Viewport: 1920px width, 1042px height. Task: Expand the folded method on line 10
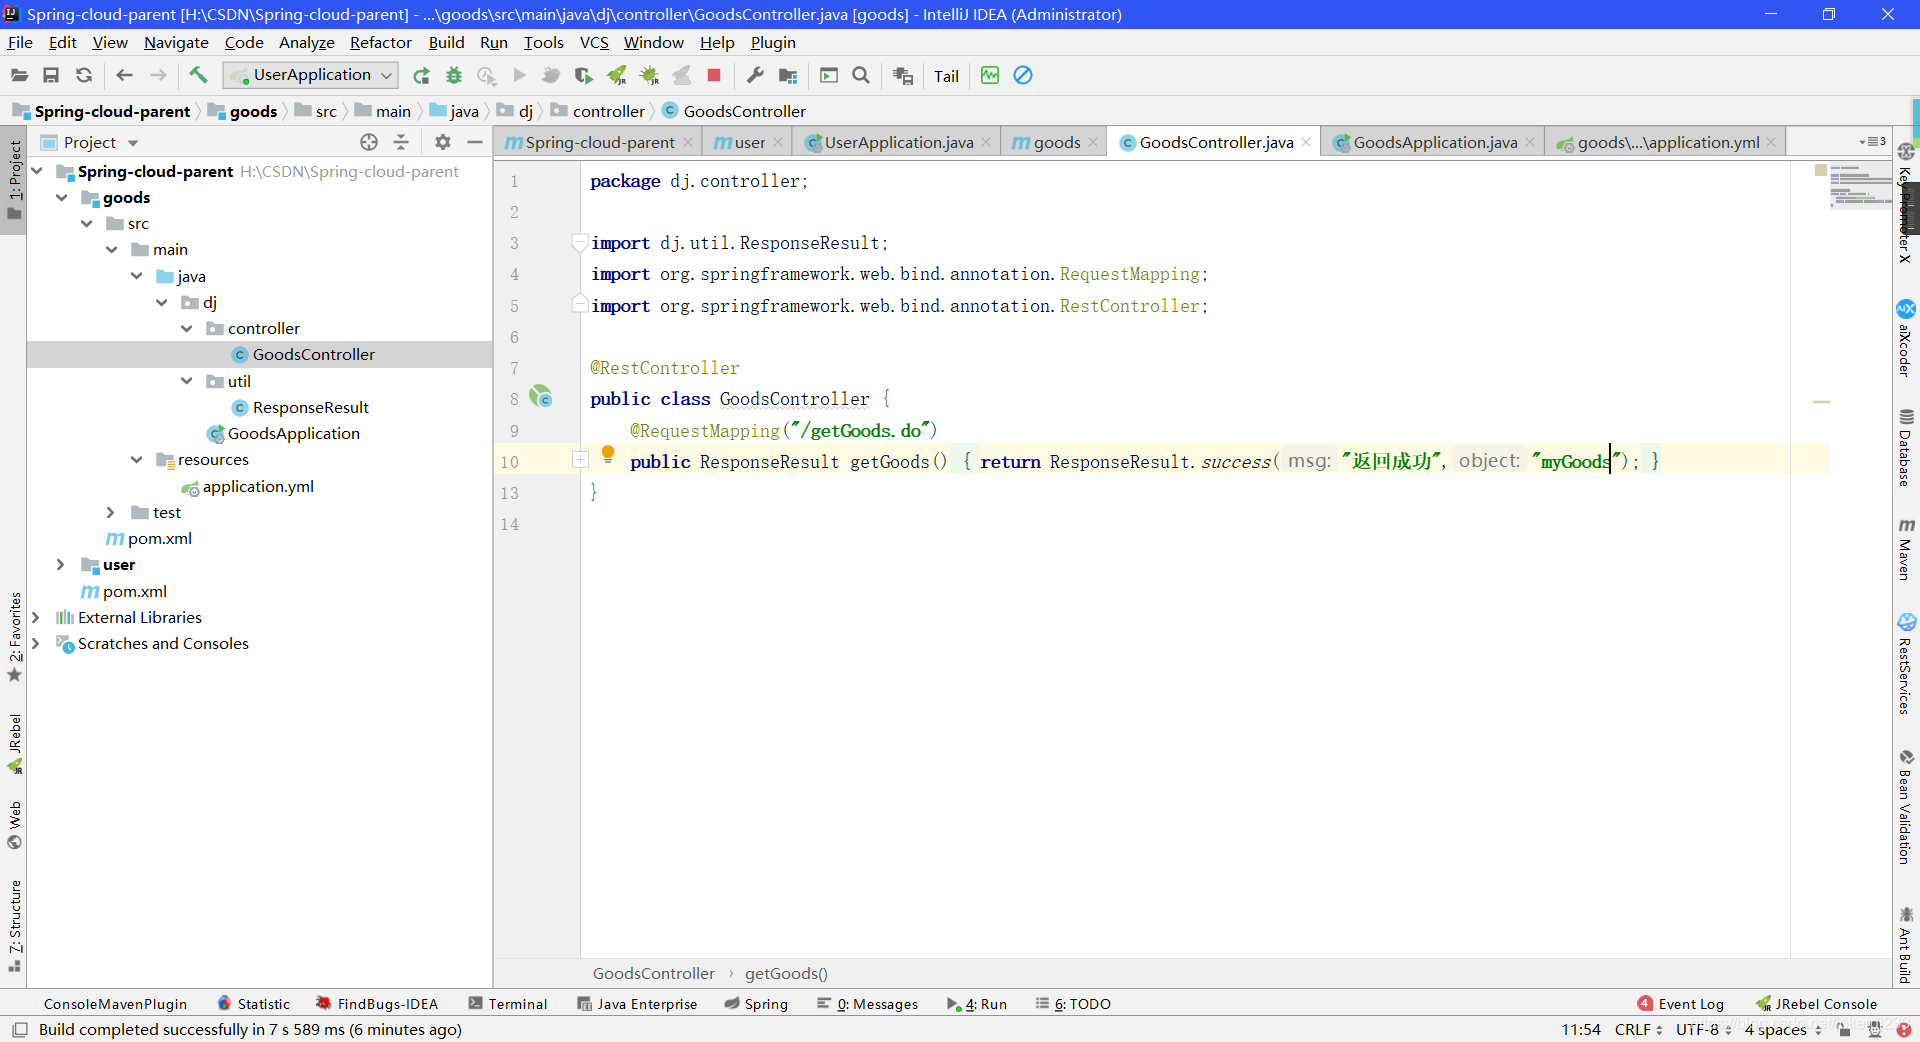coord(580,460)
